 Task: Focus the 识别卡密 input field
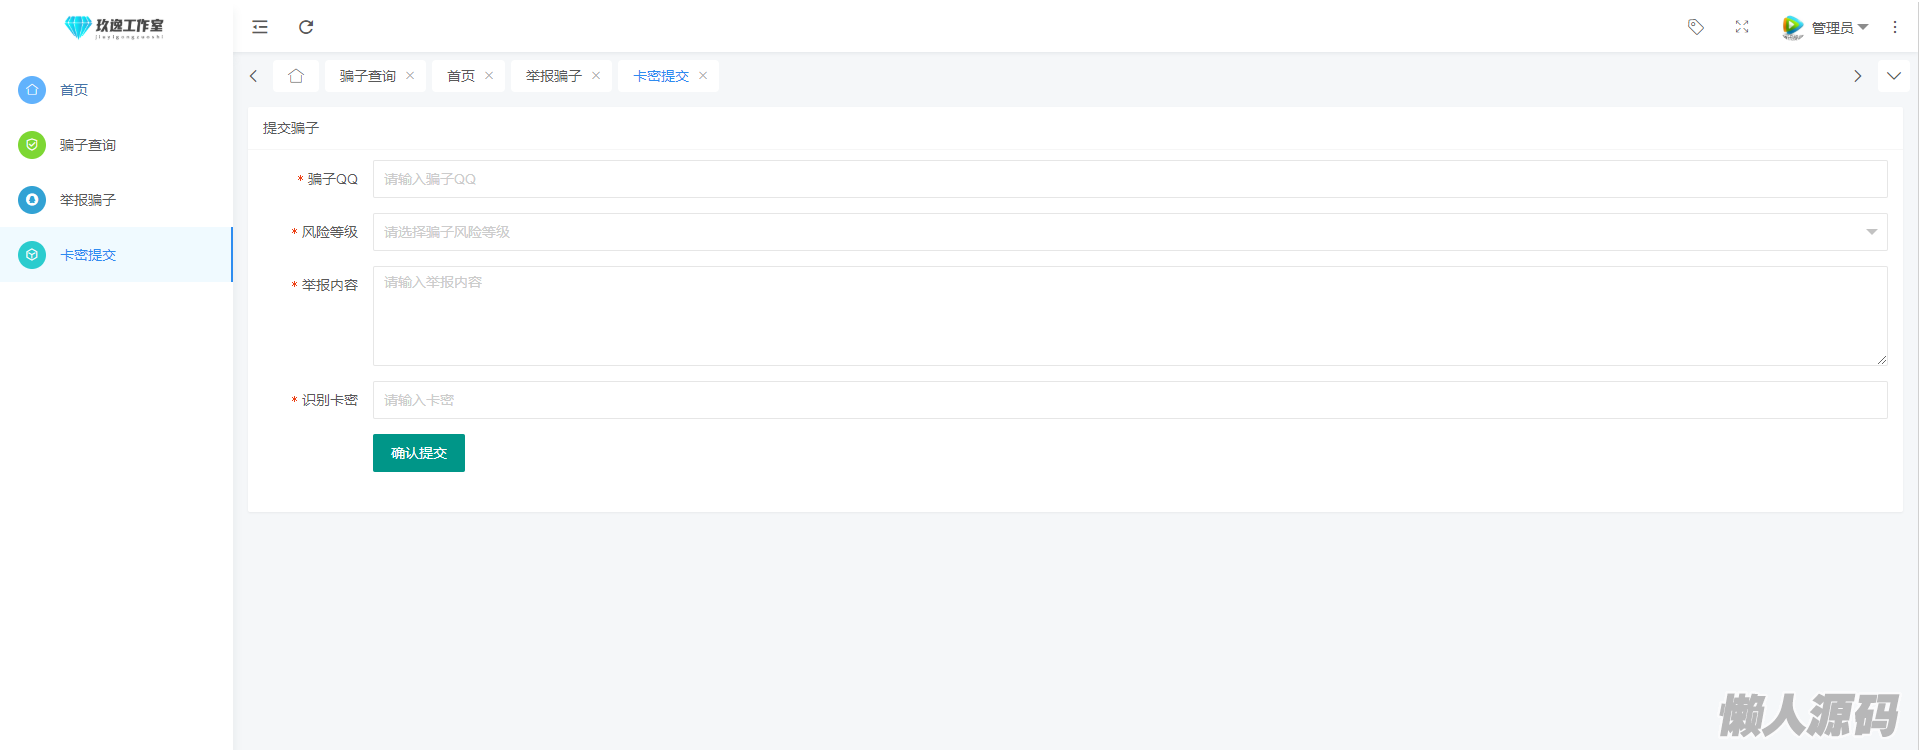(x=1130, y=400)
